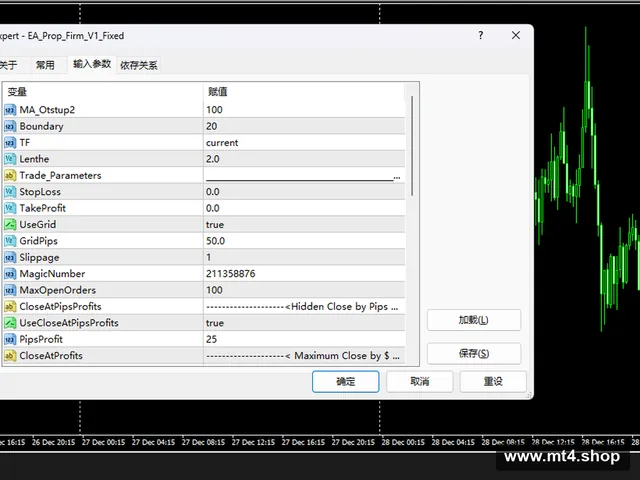Select the 输入参数 tab
This screenshot has height=480, width=640.
pos(92,64)
